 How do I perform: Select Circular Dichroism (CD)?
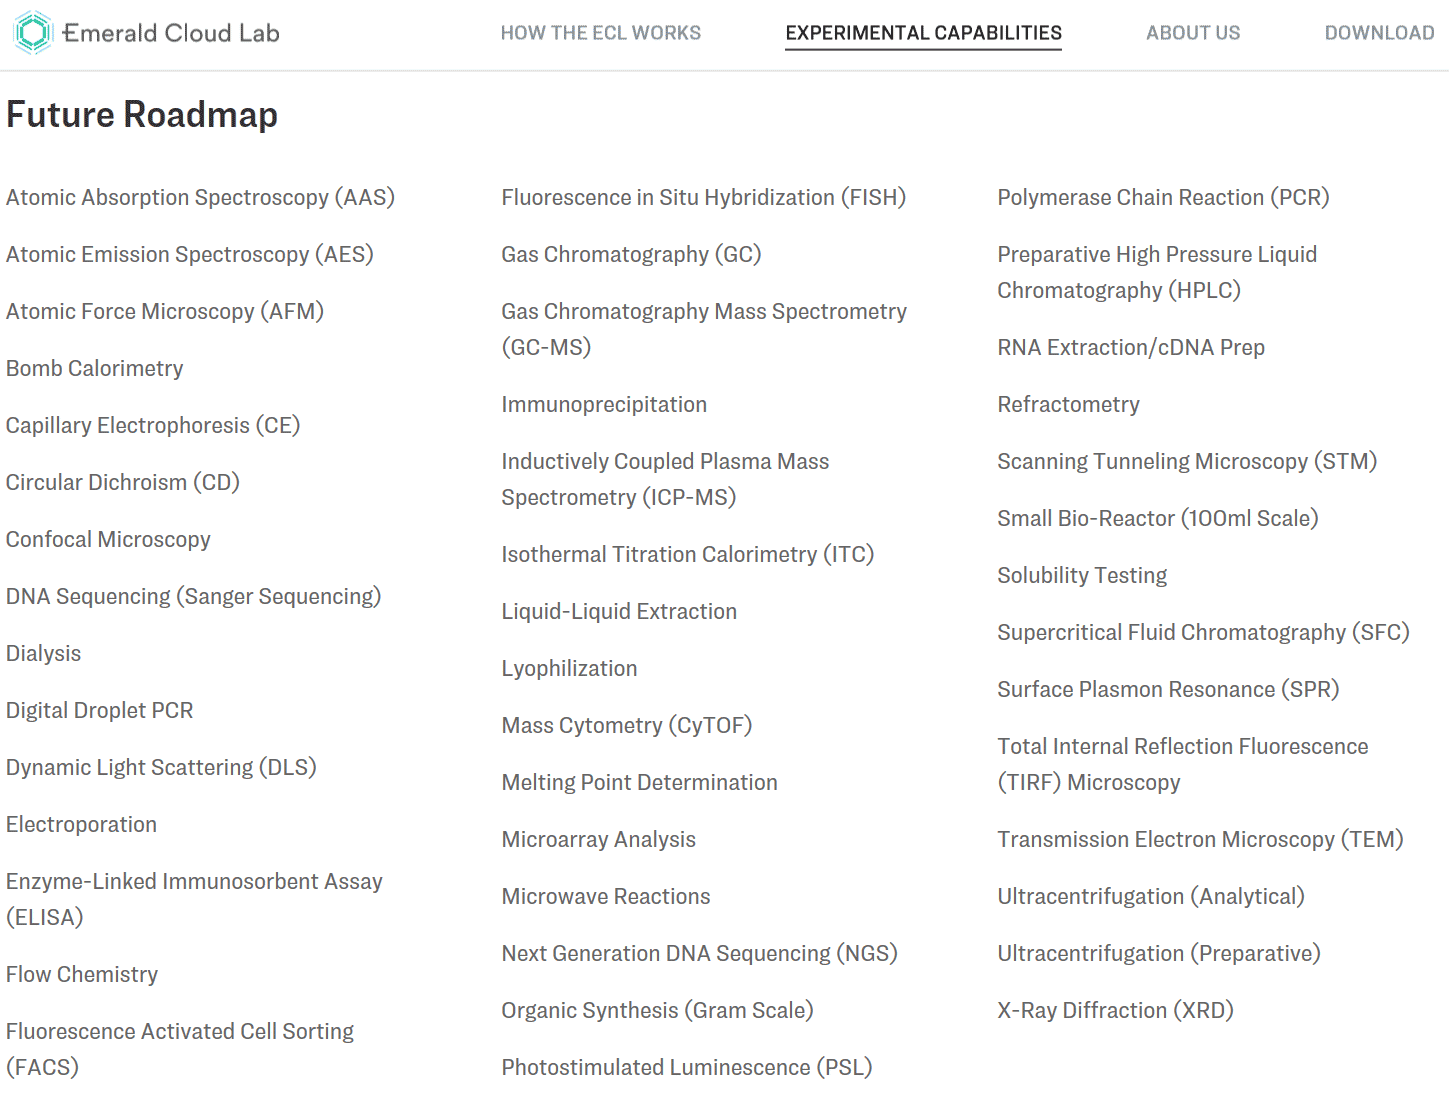[123, 483]
